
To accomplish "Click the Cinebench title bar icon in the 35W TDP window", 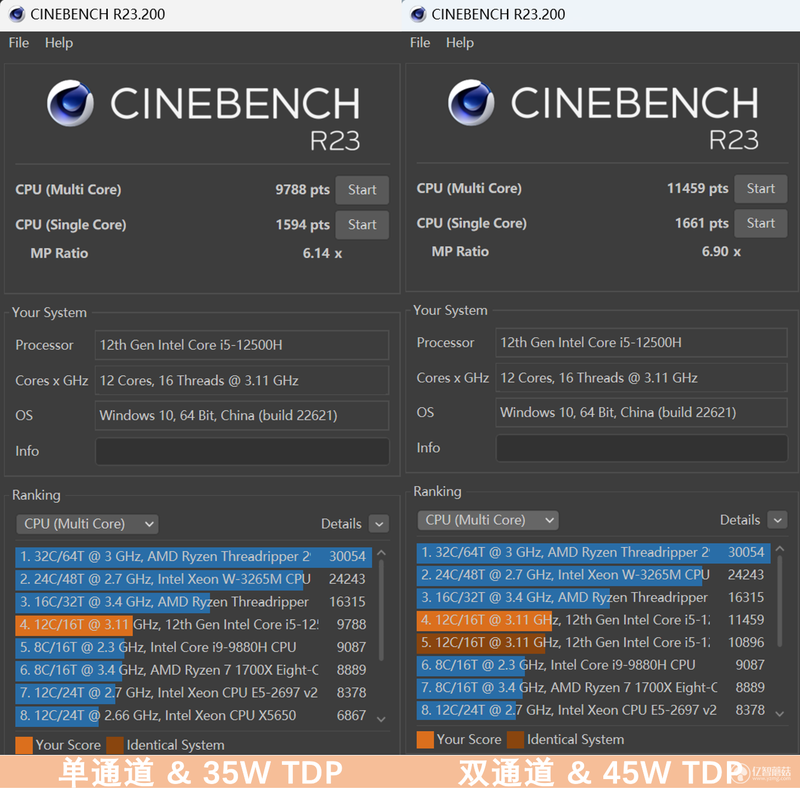I will [x=17, y=14].
